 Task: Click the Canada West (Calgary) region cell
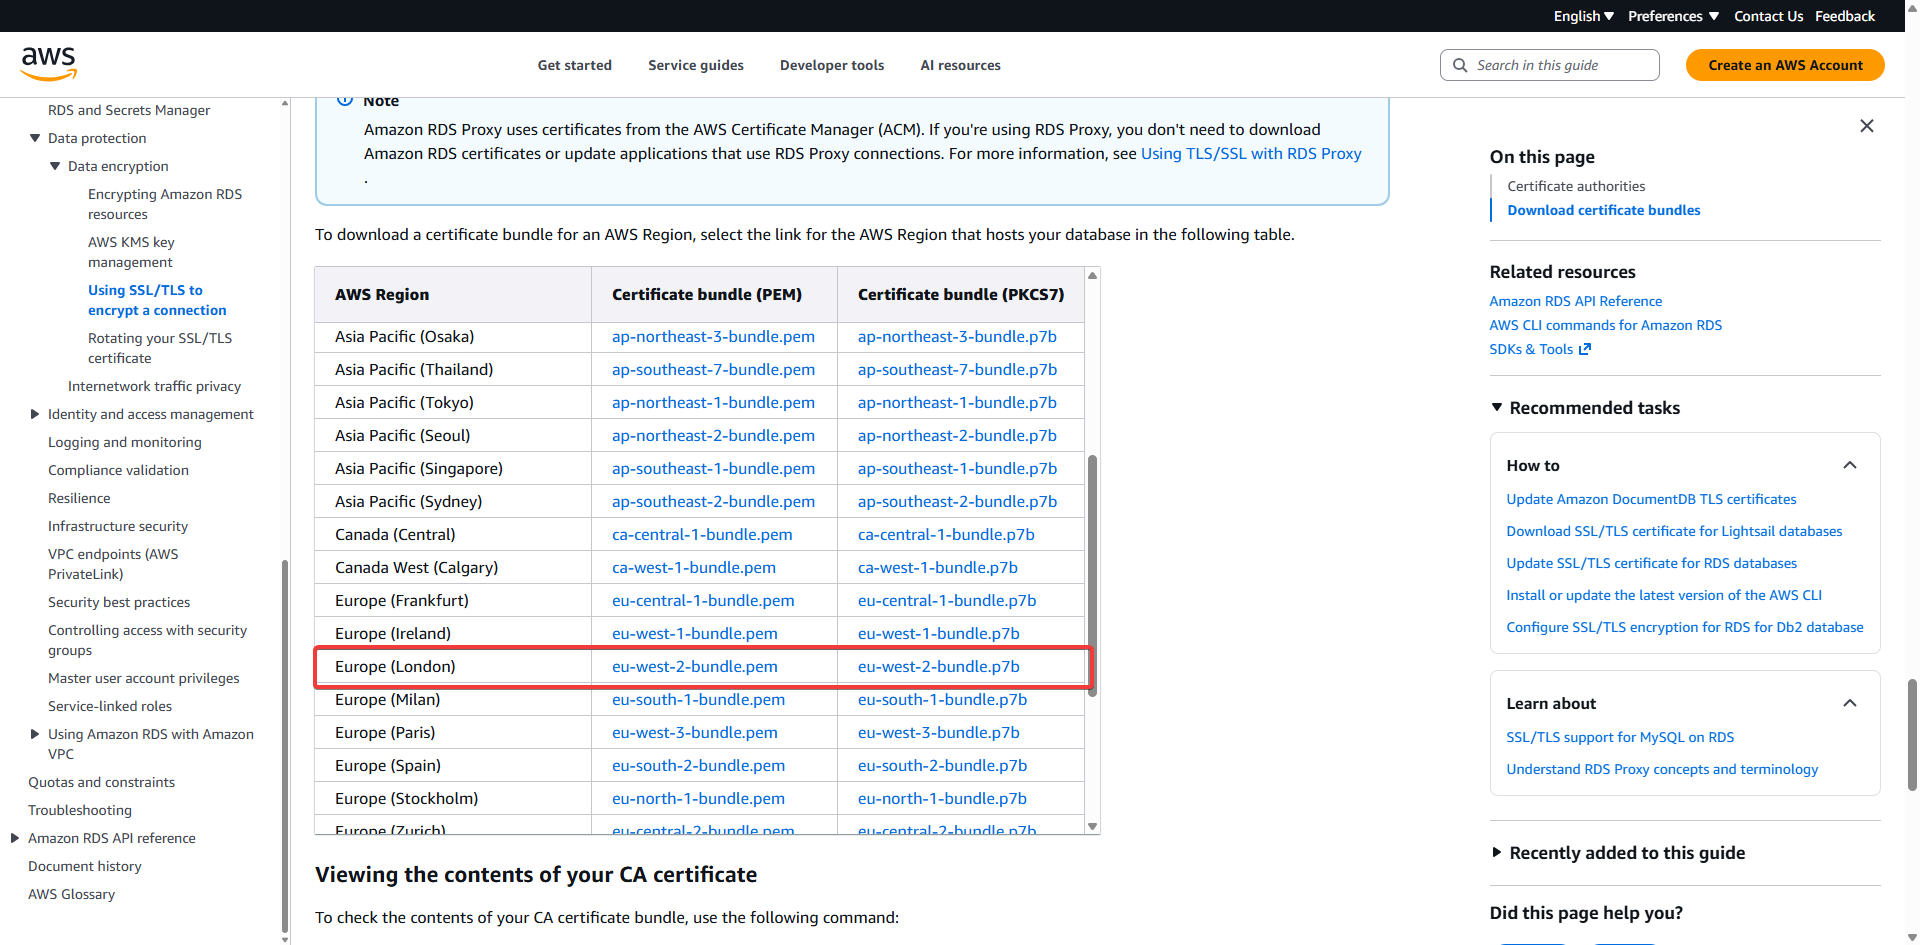(453, 568)
